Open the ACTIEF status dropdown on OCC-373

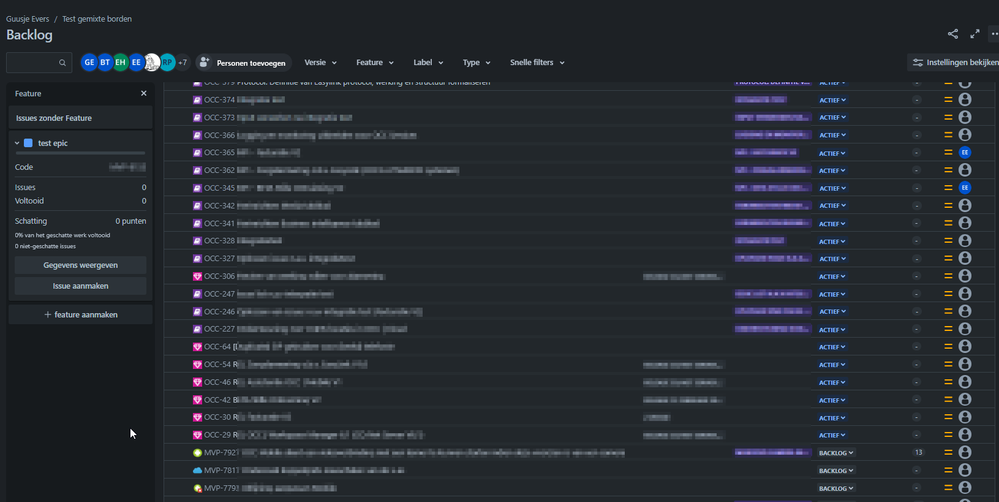pyautogui.click(x=833, y=118)
